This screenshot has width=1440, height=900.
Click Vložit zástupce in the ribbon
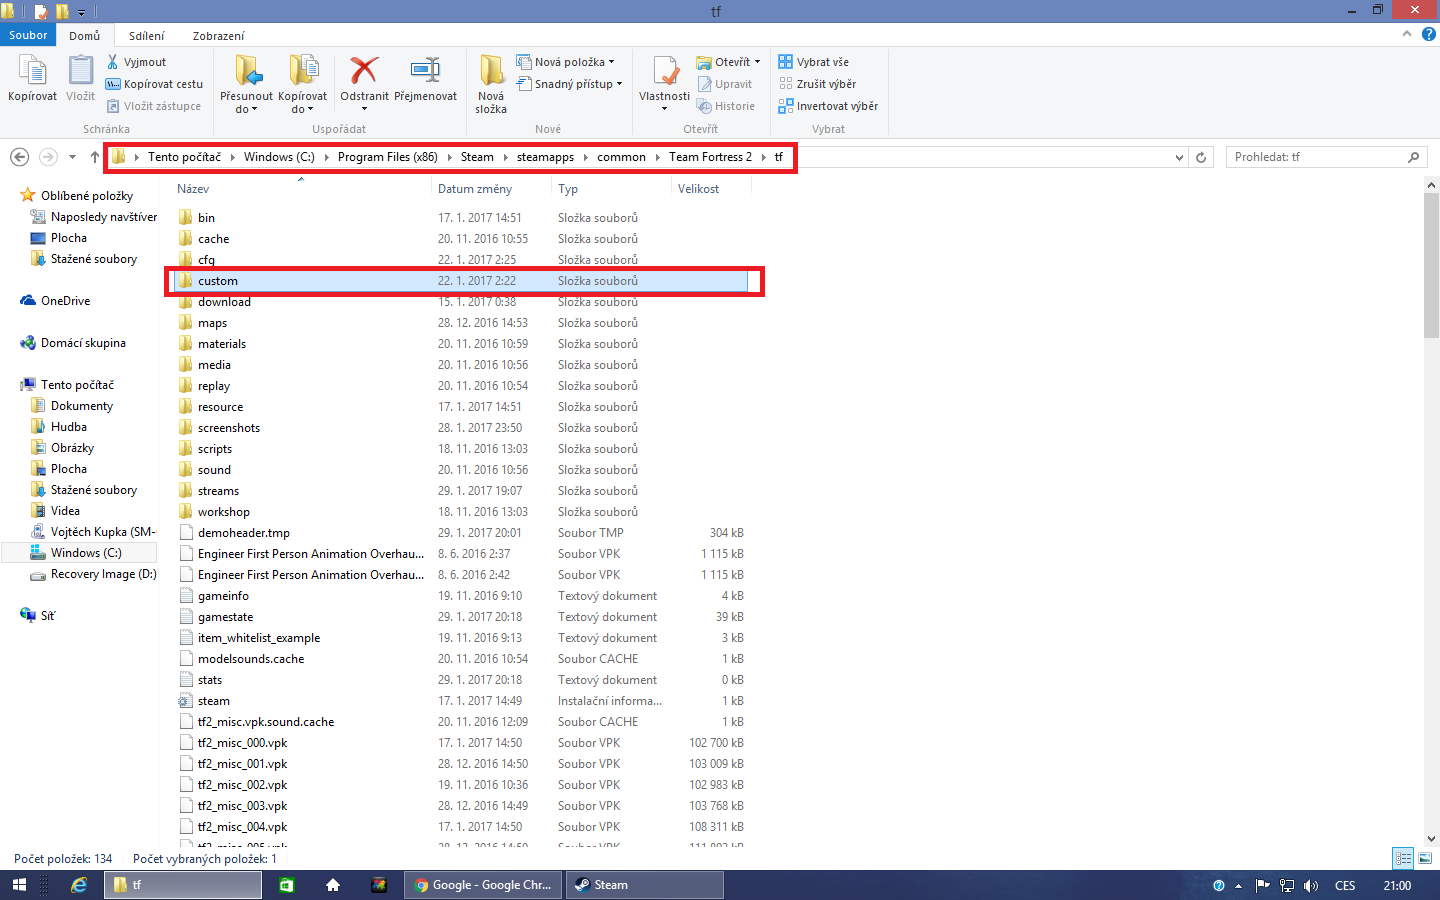[154, 106]
